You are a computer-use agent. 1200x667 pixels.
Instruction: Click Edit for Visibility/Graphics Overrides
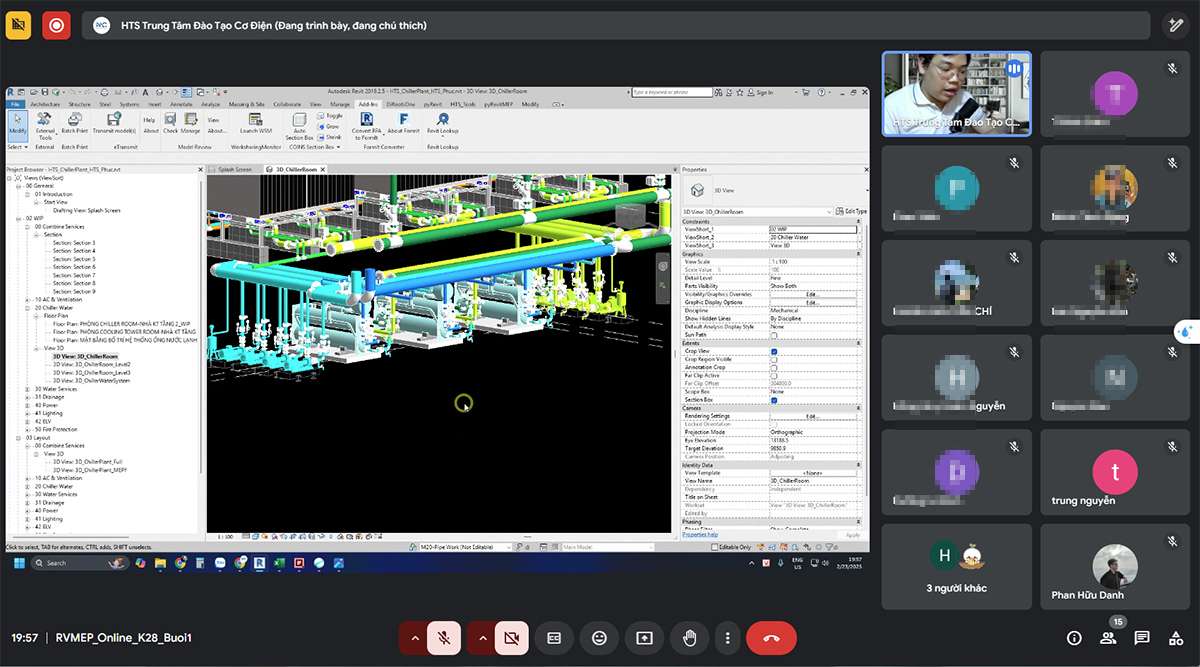[812, 295]
